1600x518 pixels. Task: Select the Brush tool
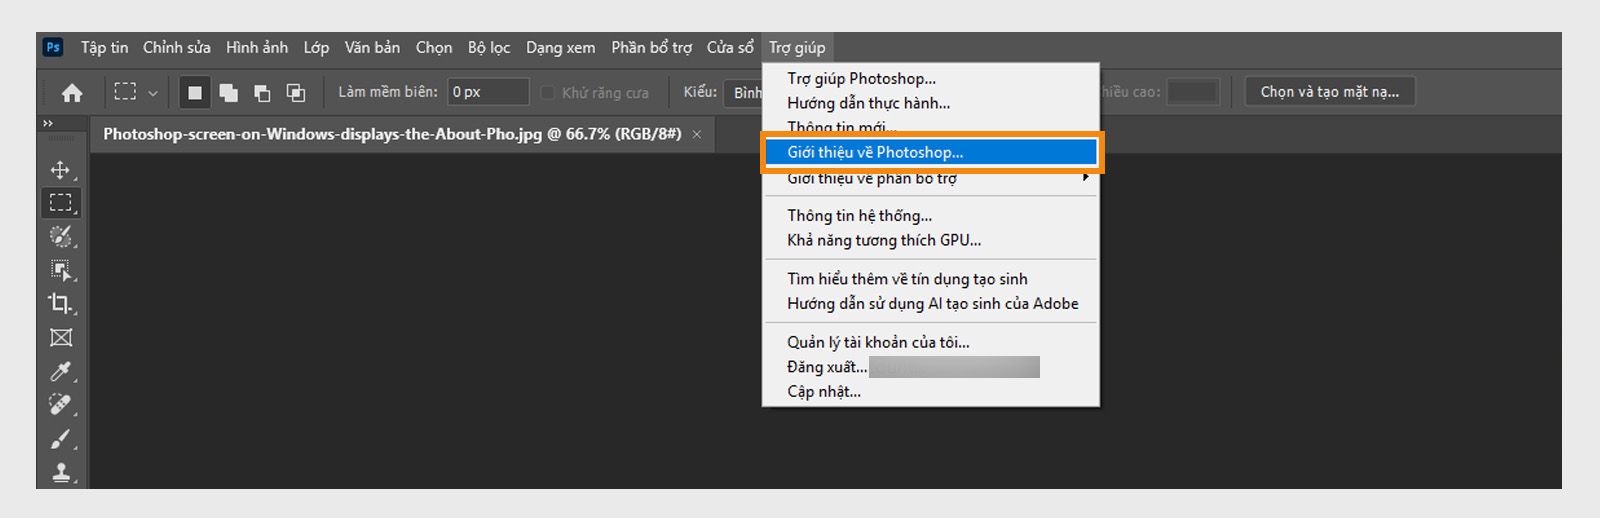(61, 439)
